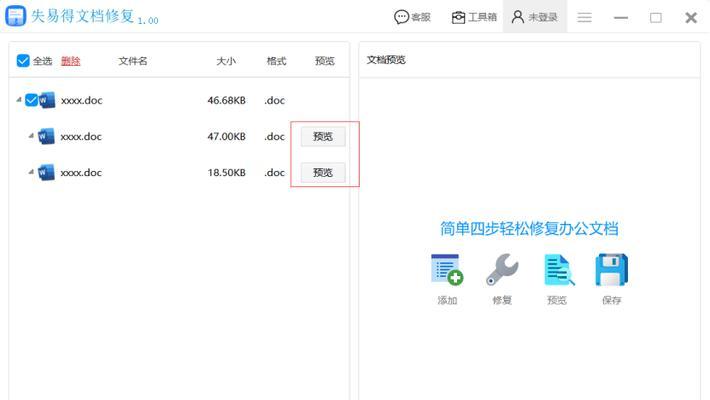This screenshot has width=710, height=400.
Task: Expand the 47.00KB xxxx.doc row arrow
Action: (x=31, y=135)
